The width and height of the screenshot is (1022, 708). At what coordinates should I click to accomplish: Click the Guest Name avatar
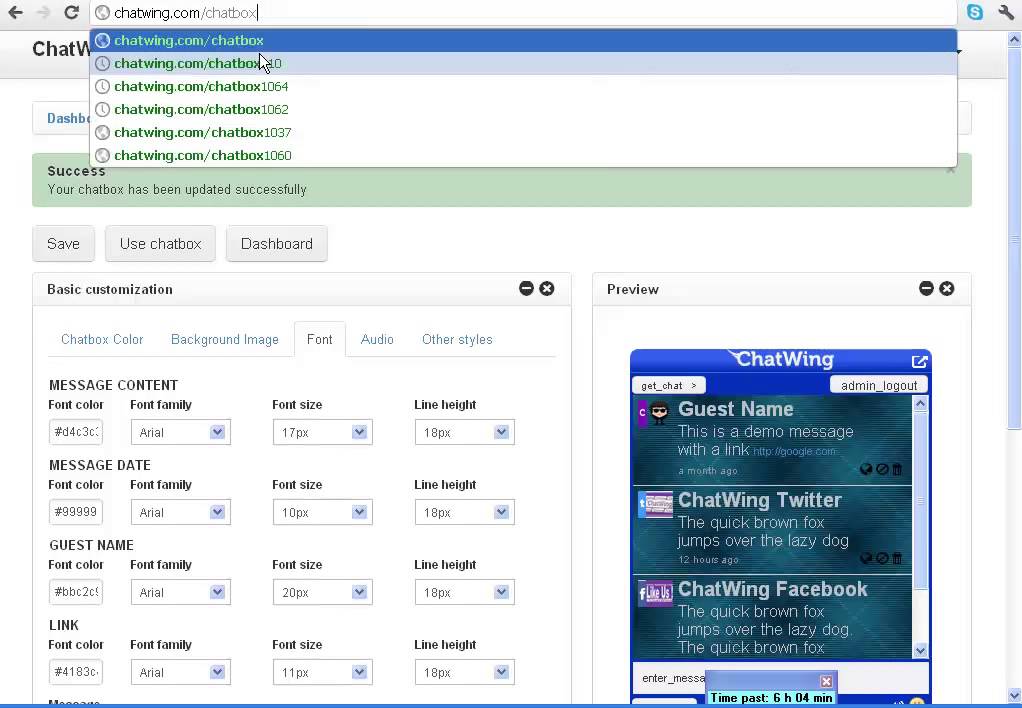coord(660,412)
